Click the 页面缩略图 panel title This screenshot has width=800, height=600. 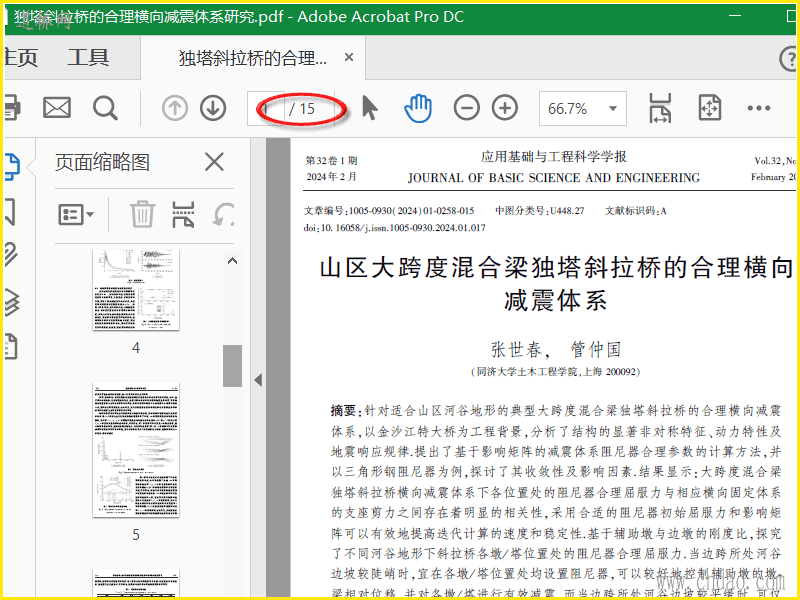[103, 162]
